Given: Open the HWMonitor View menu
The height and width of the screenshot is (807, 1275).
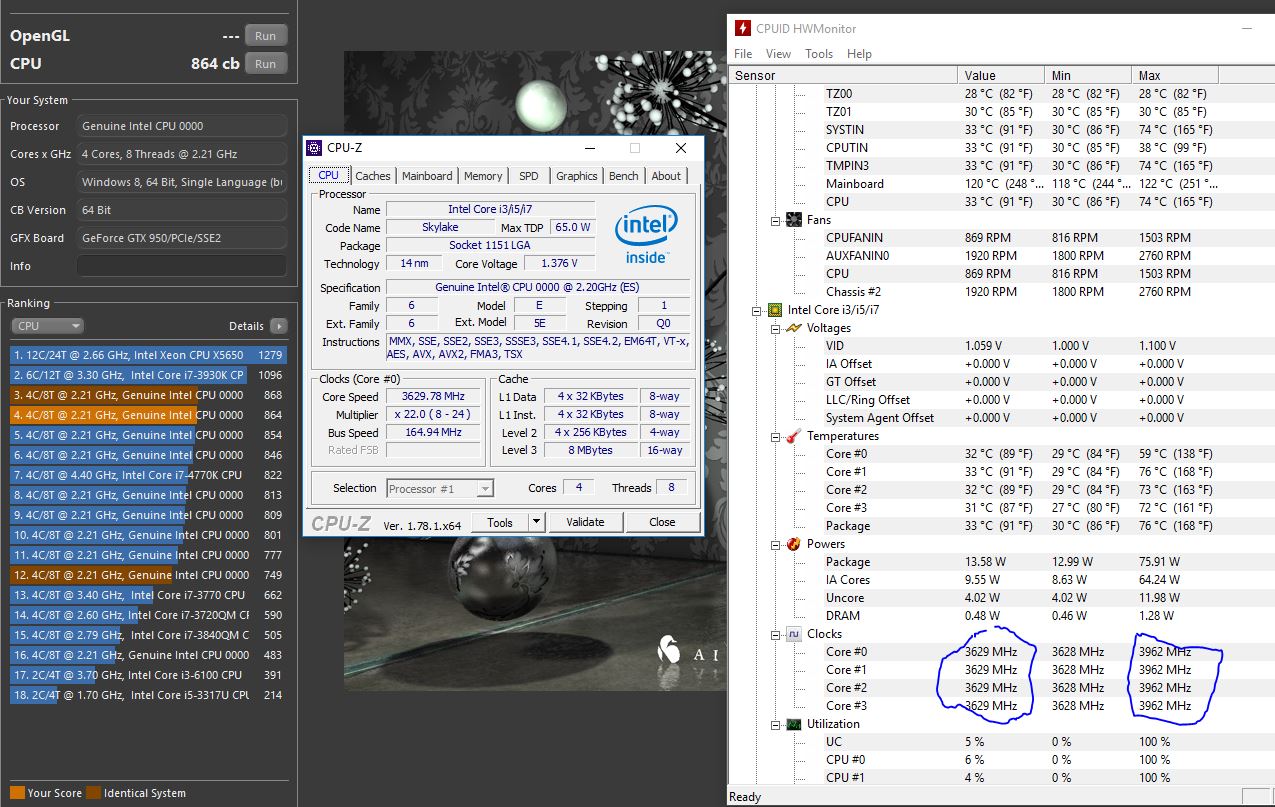Looking at the screenshot, I should (778, 54).
